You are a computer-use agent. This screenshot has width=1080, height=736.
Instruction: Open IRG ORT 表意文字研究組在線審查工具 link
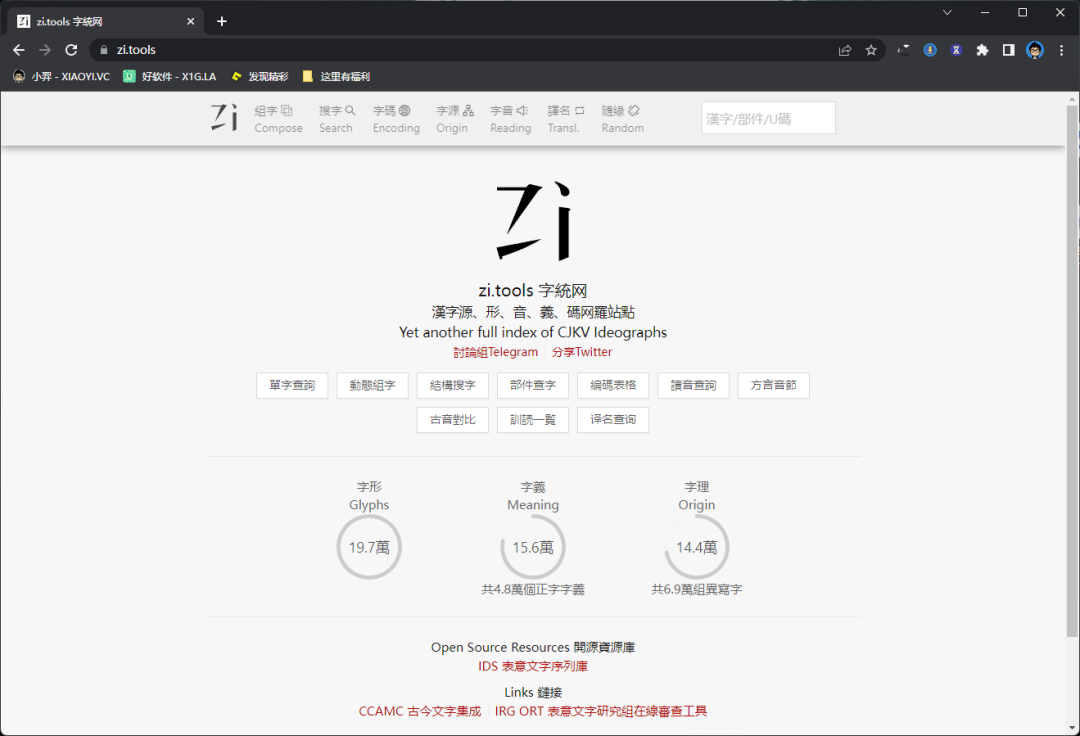601,711
